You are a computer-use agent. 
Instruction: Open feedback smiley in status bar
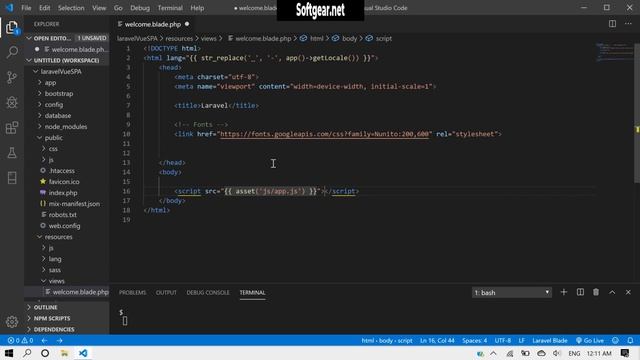[x=615, y=340]
